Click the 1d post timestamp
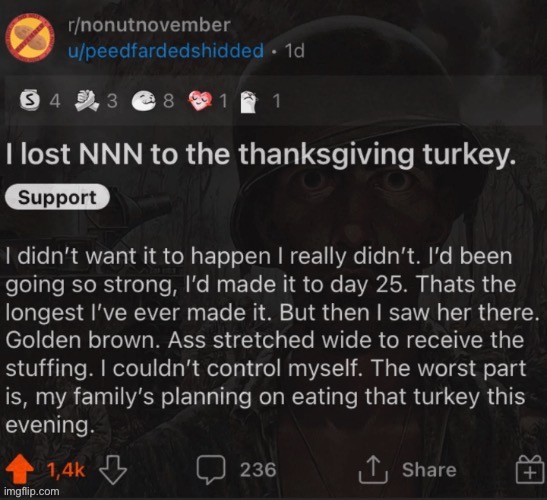 coord(295,51)
